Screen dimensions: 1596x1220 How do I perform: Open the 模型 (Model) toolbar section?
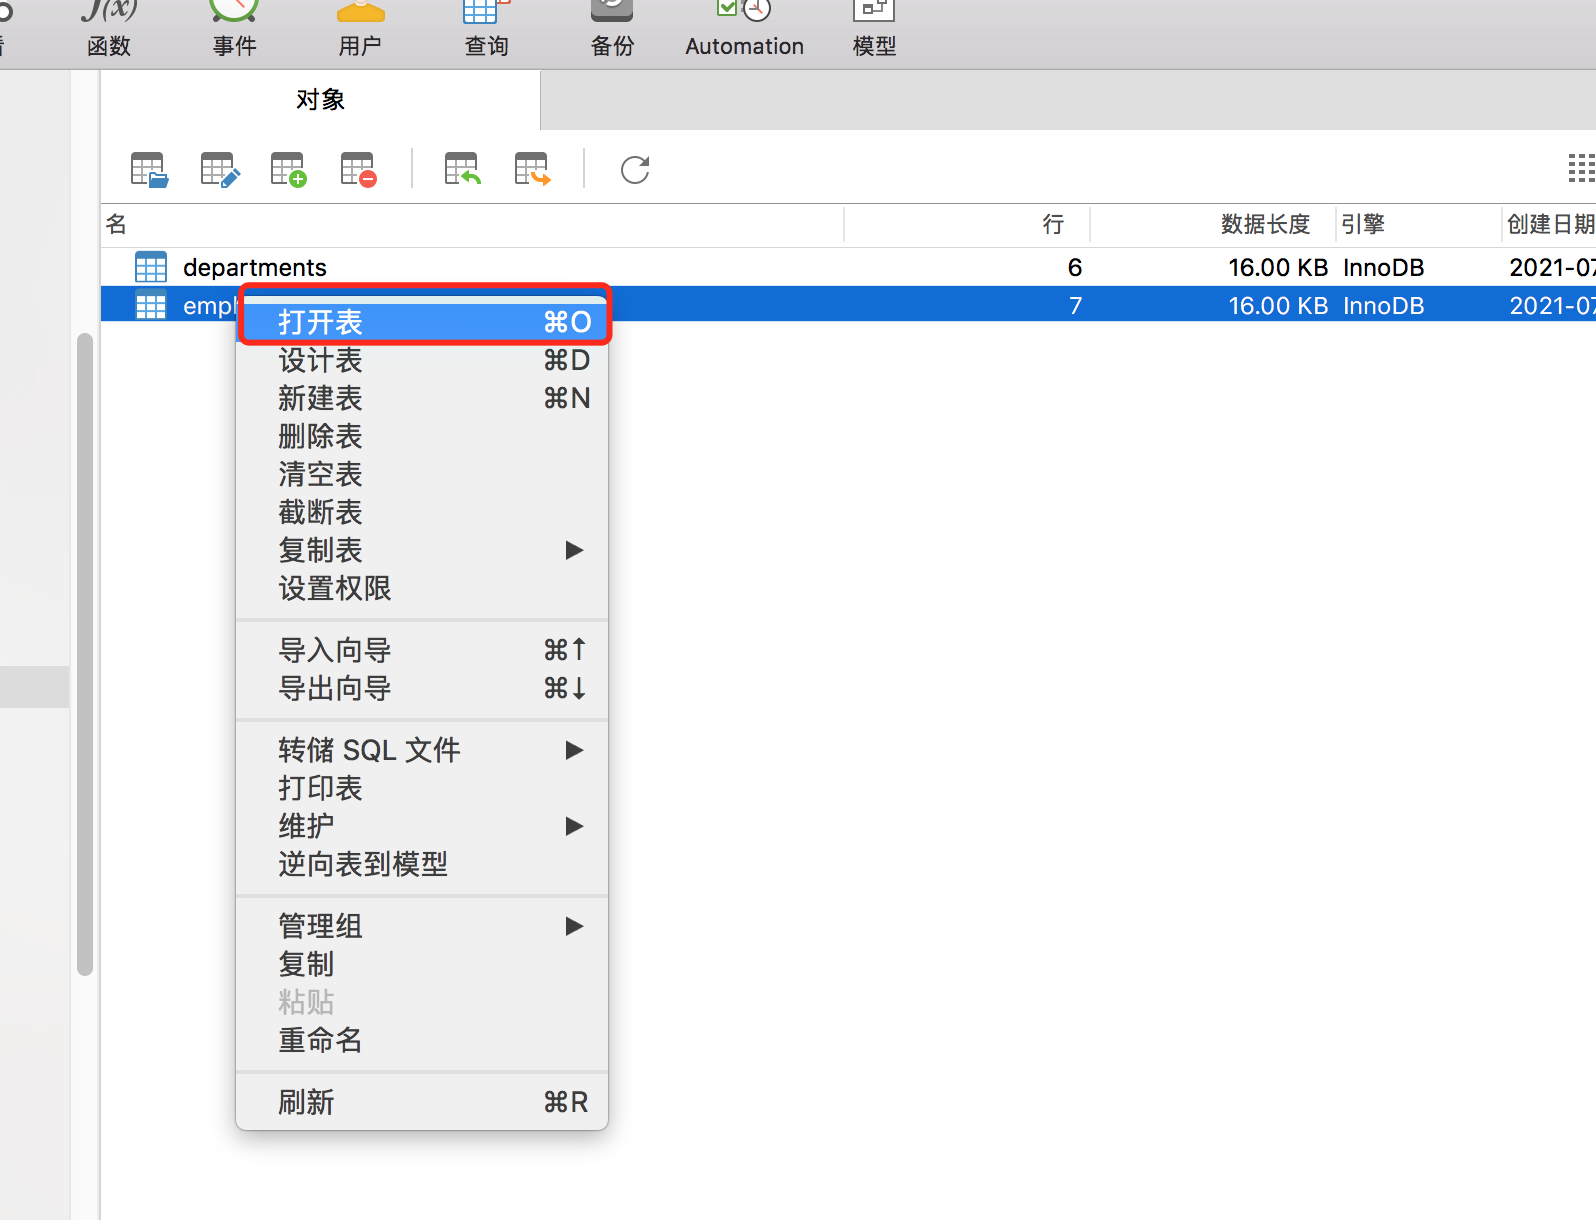[874, 30]
